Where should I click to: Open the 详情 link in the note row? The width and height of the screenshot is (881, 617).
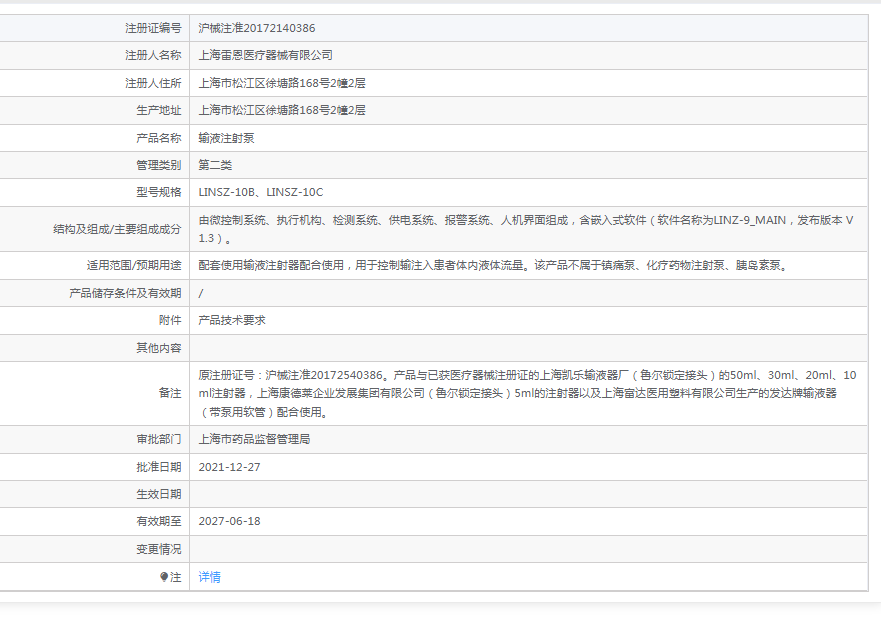click(210, 577)
